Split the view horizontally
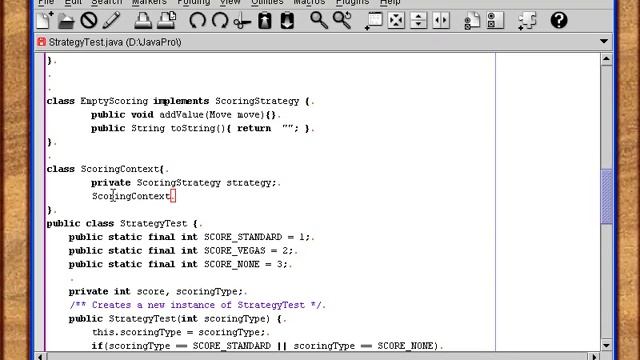 pos(418,20)
